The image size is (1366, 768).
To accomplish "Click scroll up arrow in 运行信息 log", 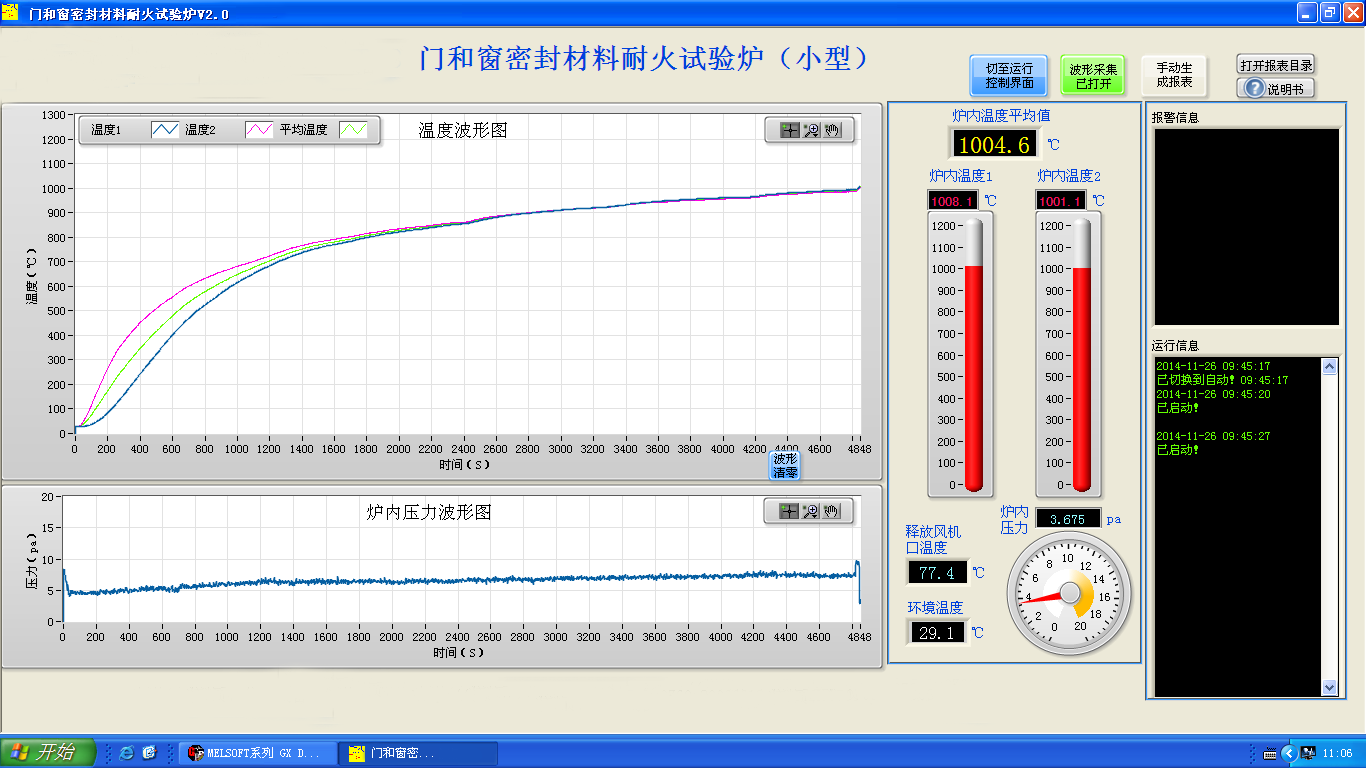I will point(1329,367).
